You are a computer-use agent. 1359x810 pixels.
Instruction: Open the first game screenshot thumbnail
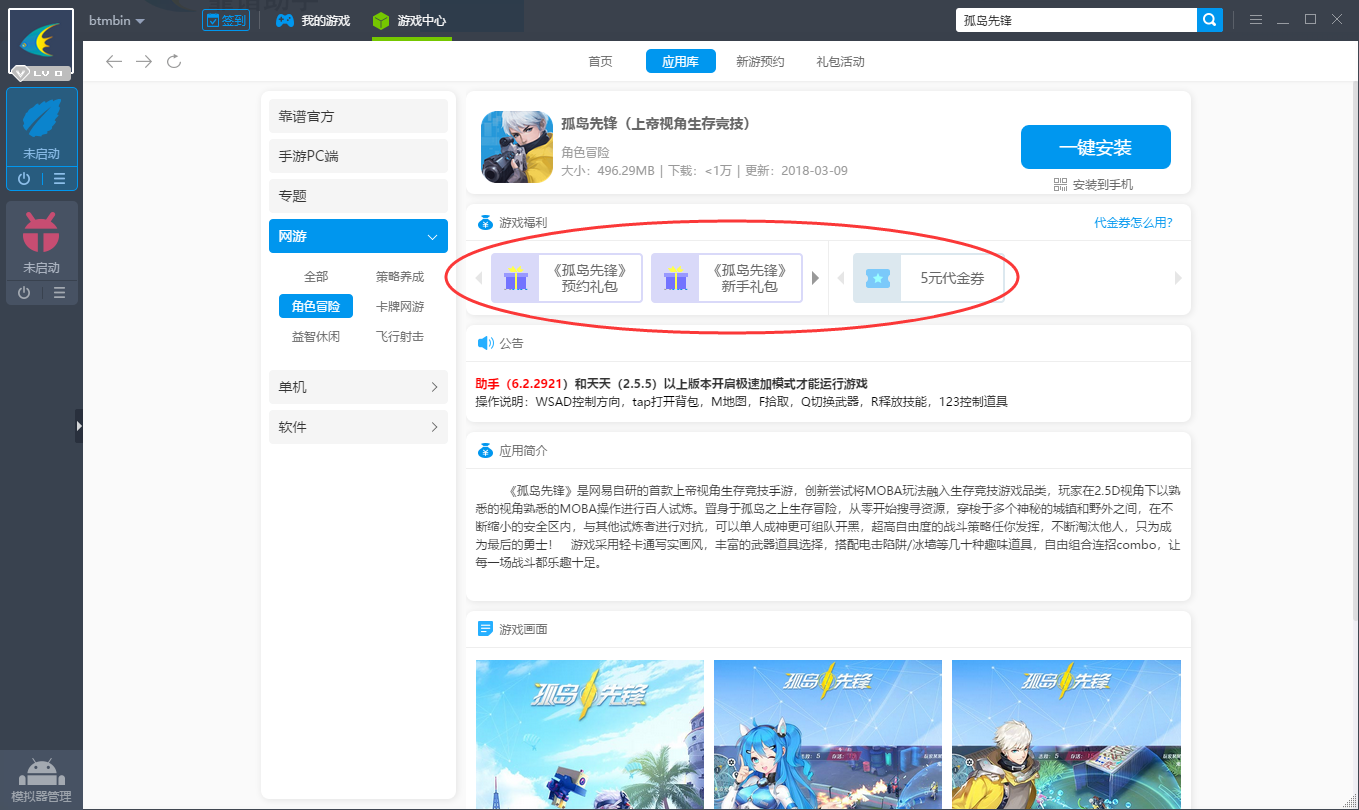(x=590, y=735)
